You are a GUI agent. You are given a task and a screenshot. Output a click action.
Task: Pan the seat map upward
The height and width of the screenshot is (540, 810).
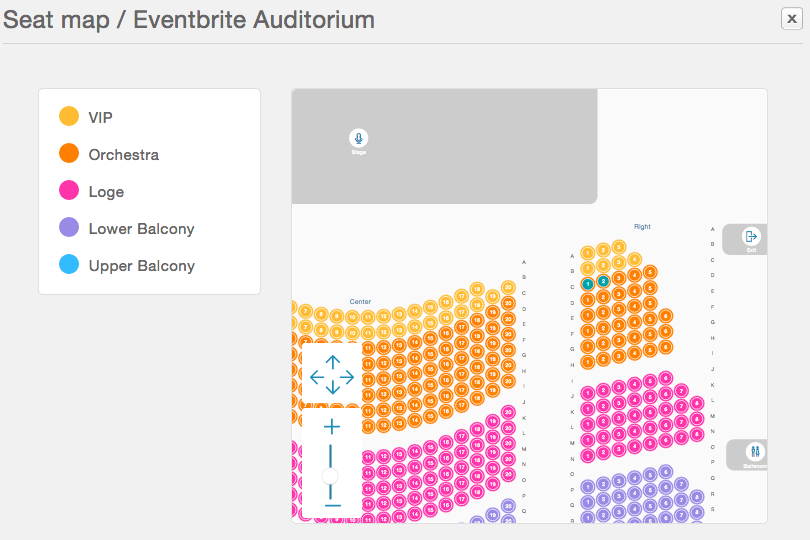tap(333, 361)
